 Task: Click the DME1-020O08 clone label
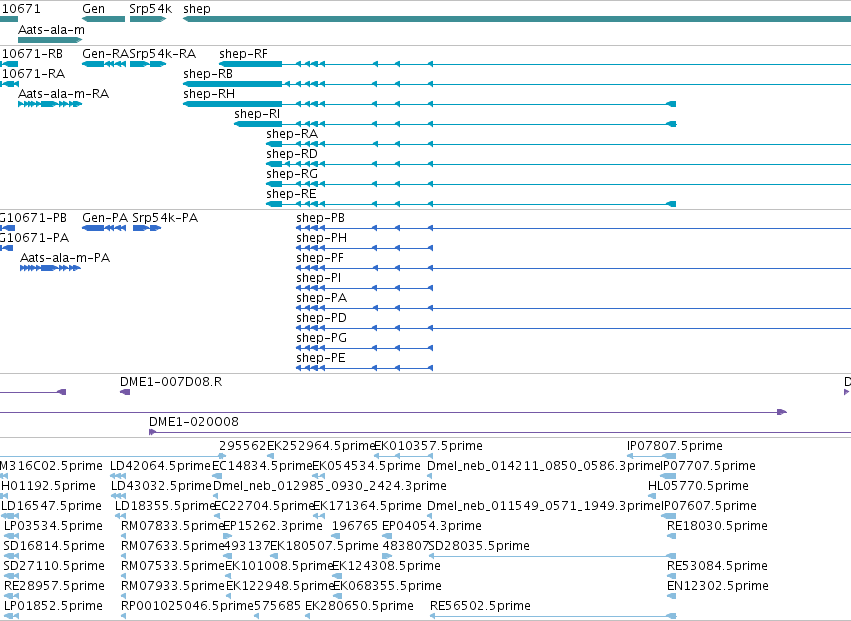click(x=194, y=422)
